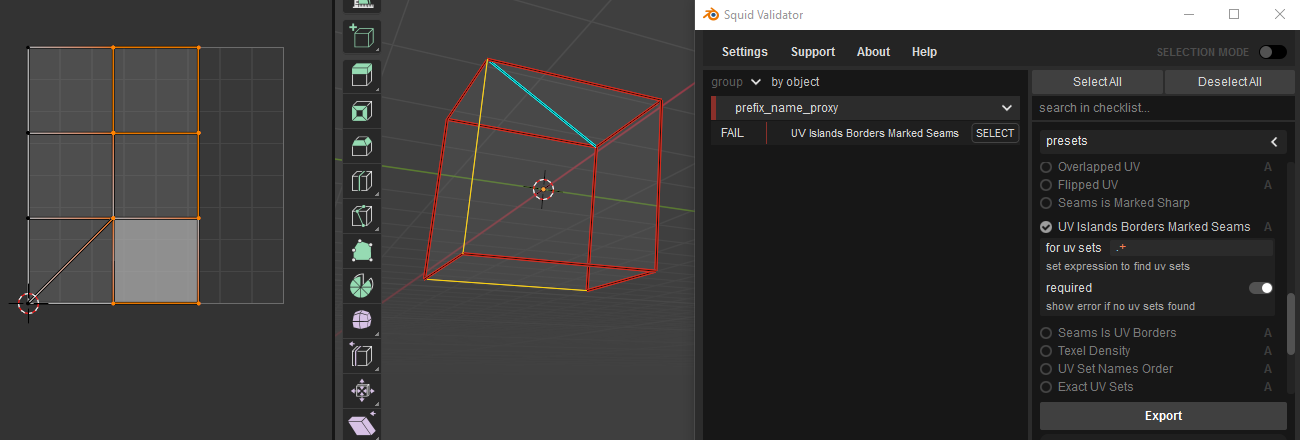This screenshot has height=440, width=1300.
Task: Minimize the Squid Validator window
Action: 1189,15
